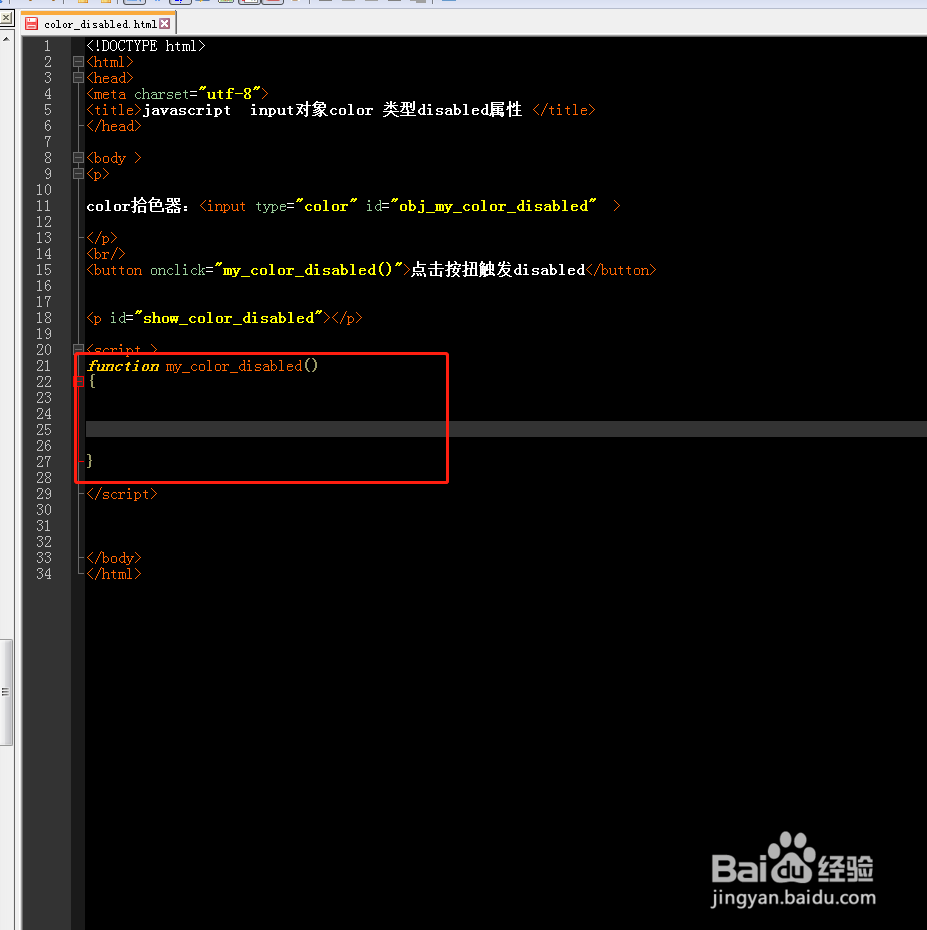Click line number 11 in the margin
Viewport: 927px width, 930px height.
44,206
